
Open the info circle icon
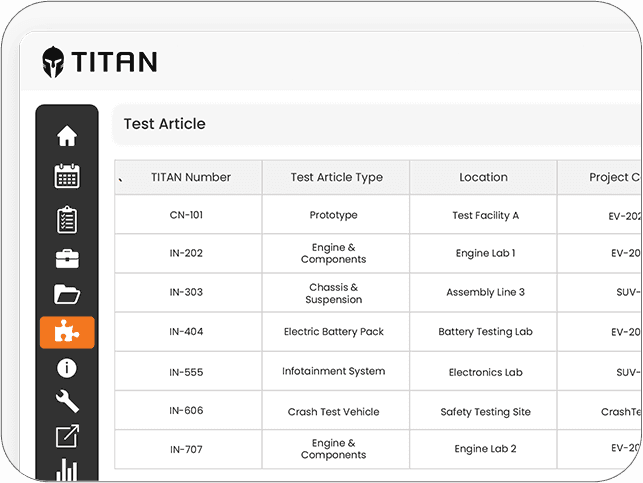point(66,368)
